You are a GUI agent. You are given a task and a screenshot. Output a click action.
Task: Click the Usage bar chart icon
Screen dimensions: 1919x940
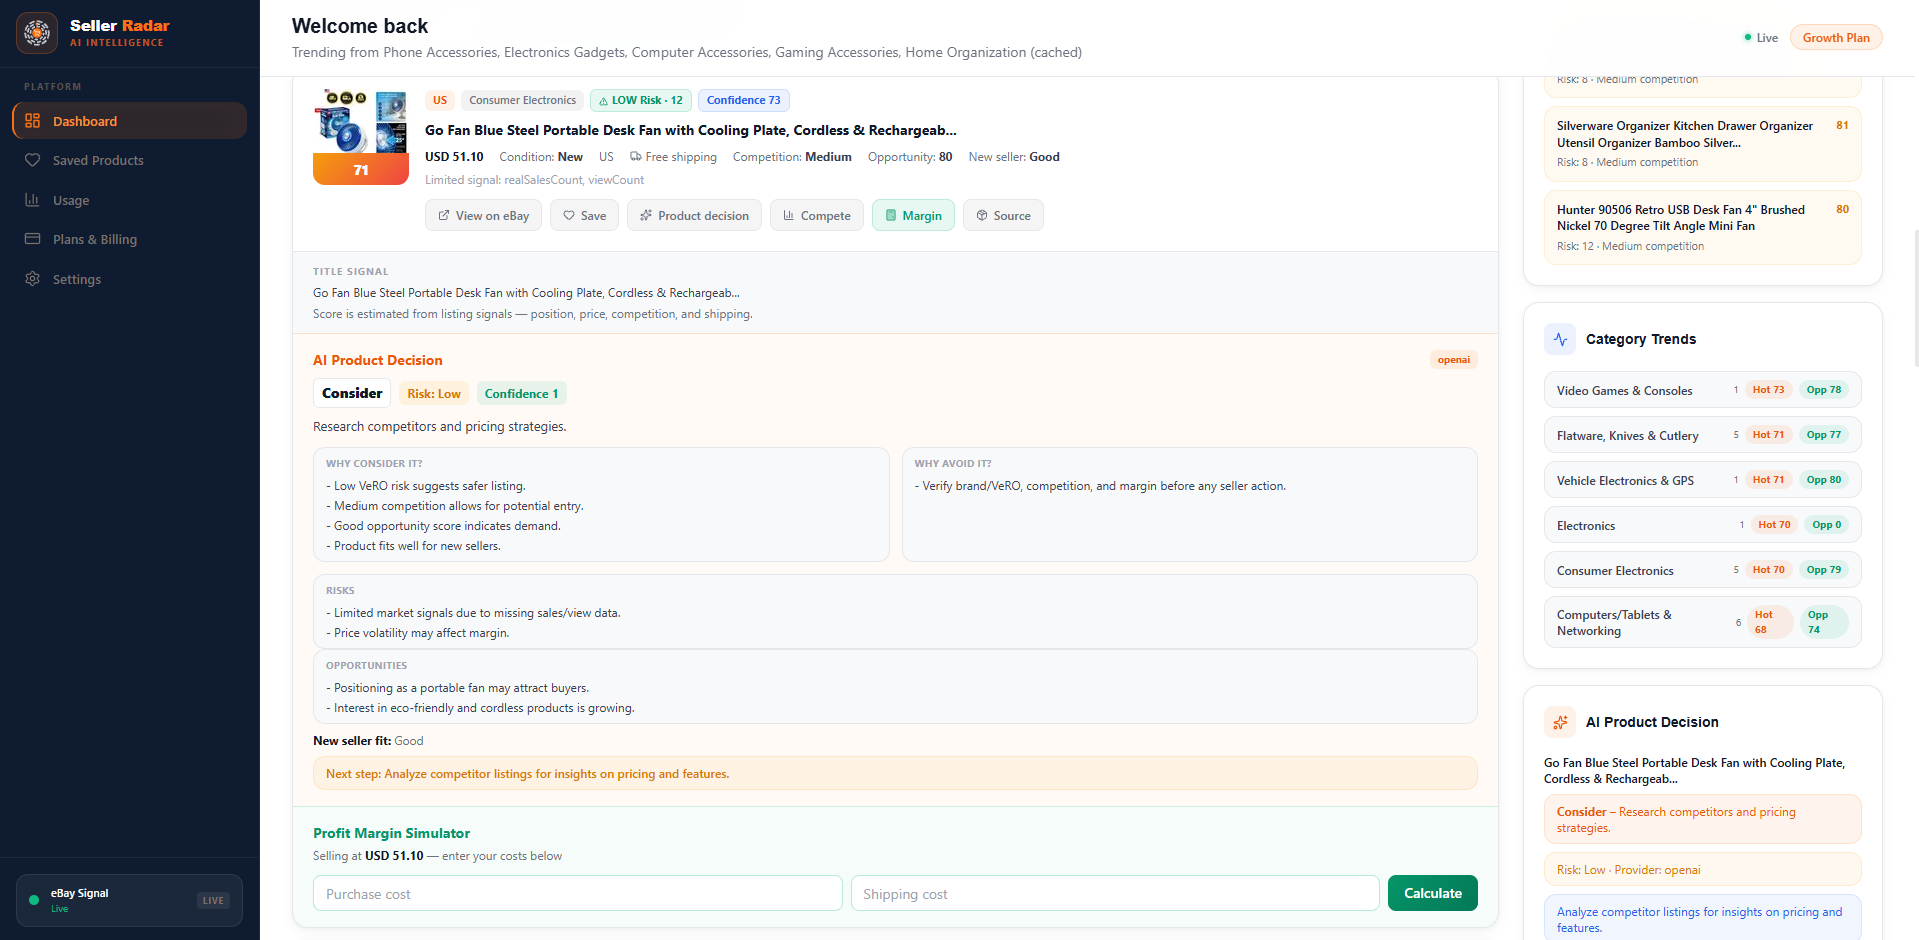[x=33, y=200]
